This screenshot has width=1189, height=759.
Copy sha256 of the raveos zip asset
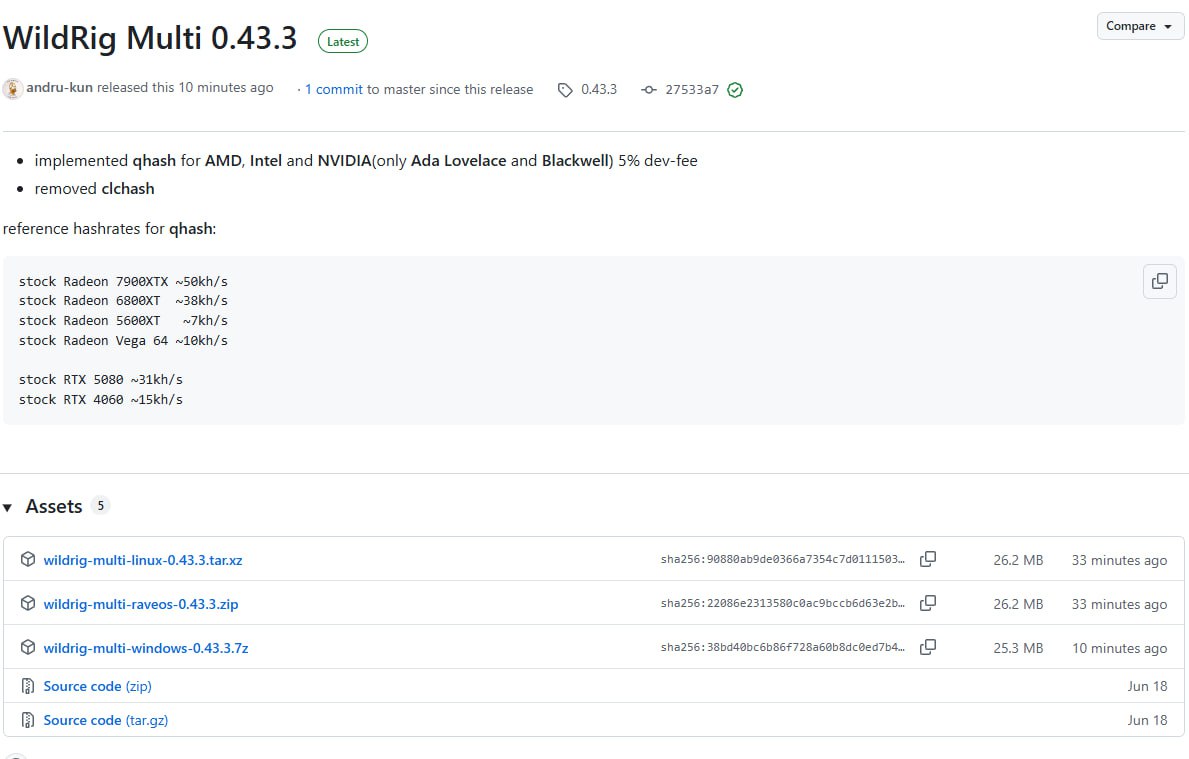pyautogui.click(x=927, y=604)
